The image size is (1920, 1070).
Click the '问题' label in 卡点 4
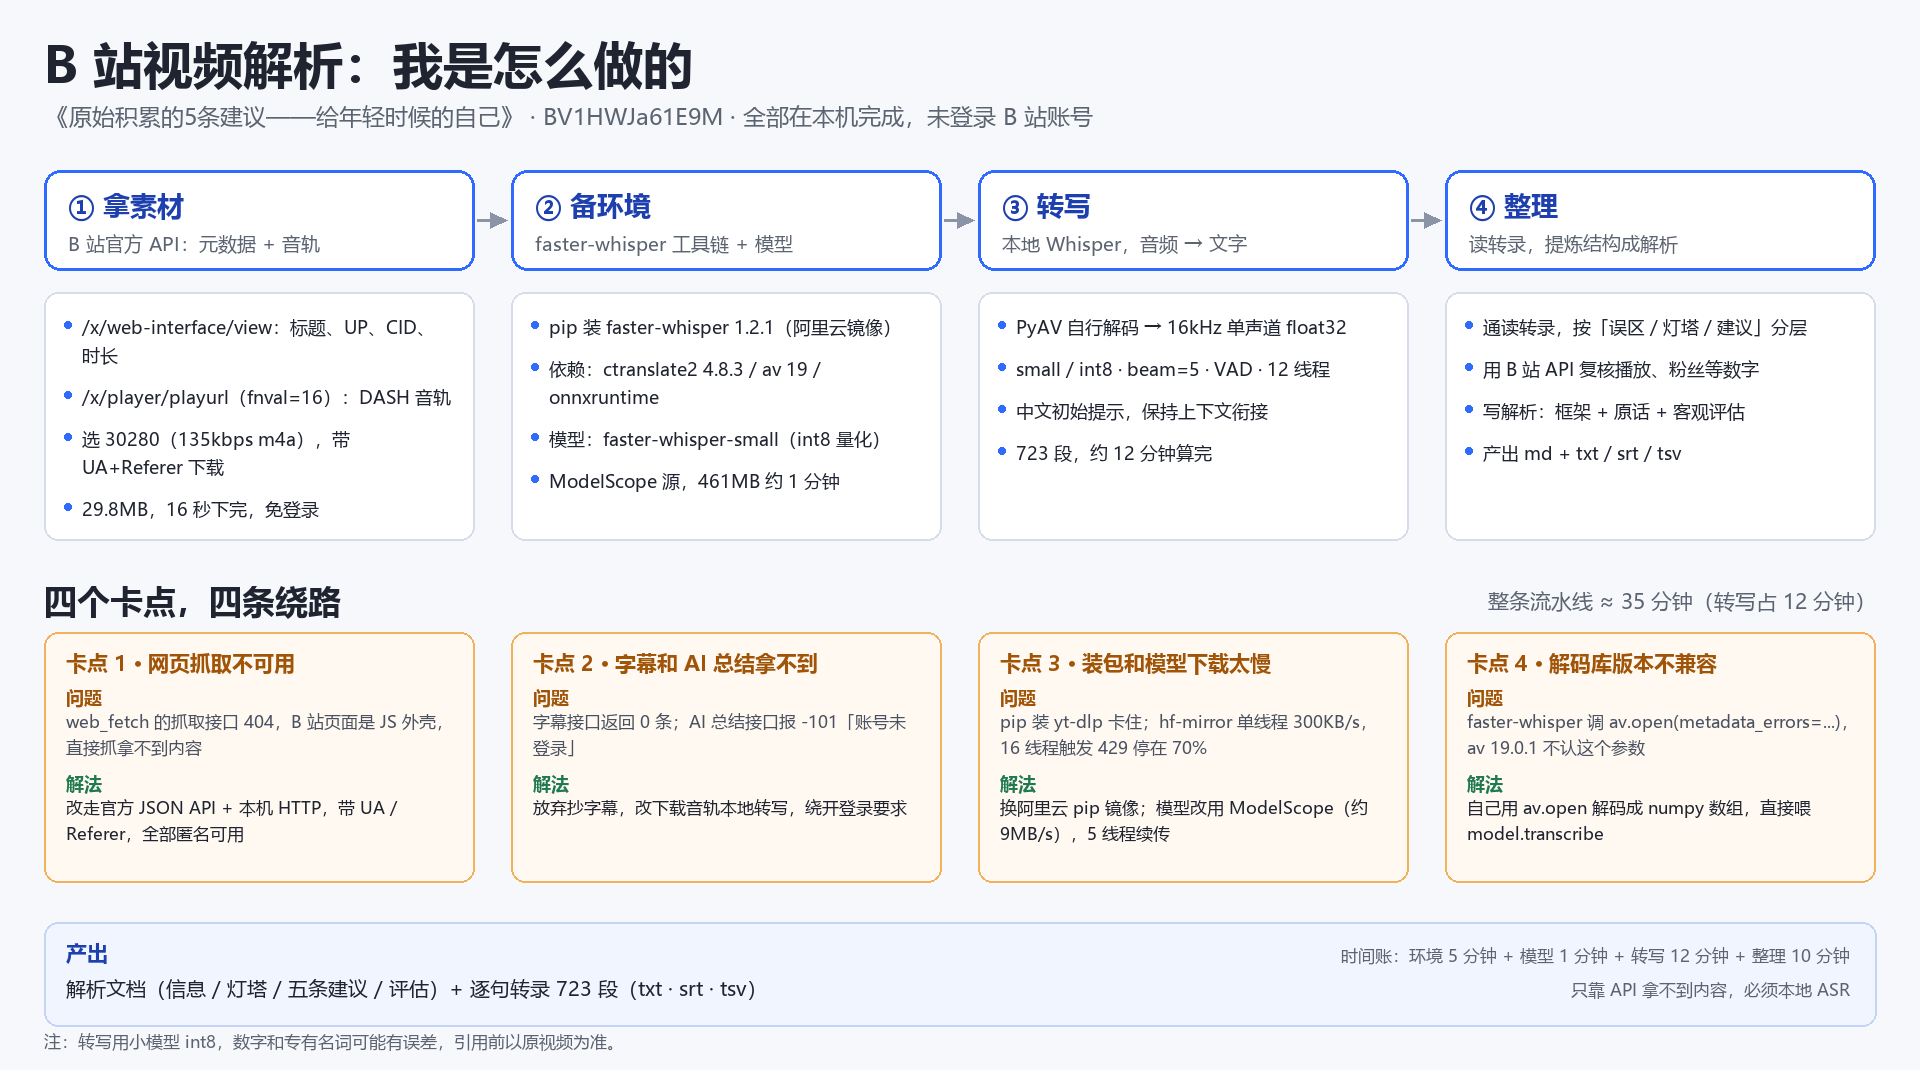[x=1485, y=698]
